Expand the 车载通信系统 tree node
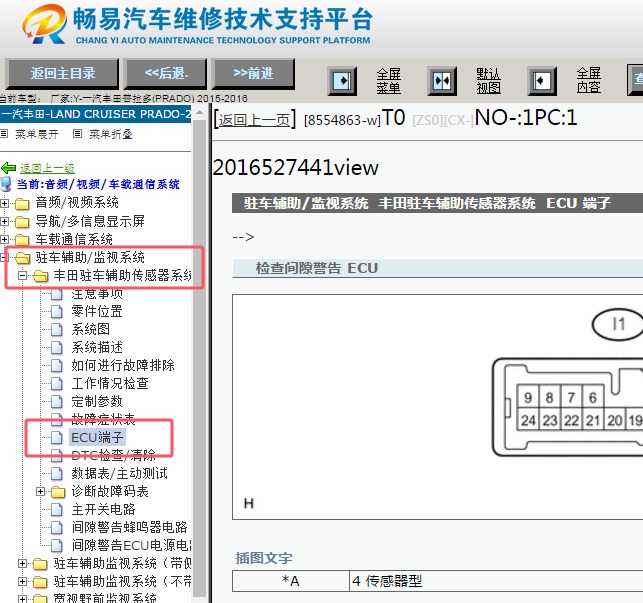Screen dimensions: 643x603 click(5, 239)
